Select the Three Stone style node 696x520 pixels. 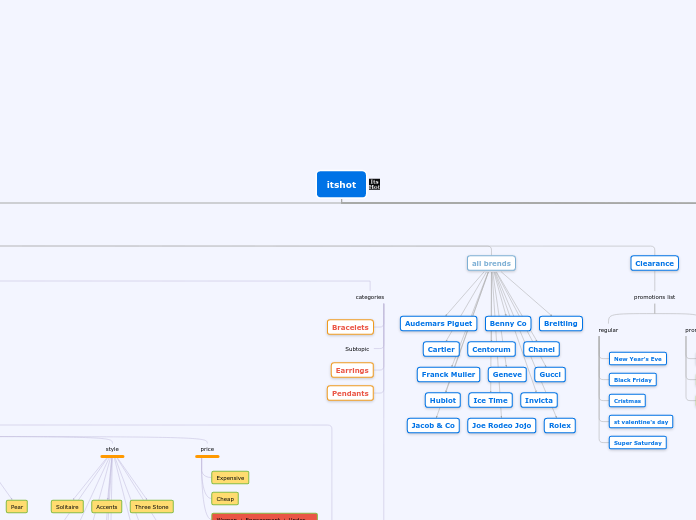pos(151,507)
